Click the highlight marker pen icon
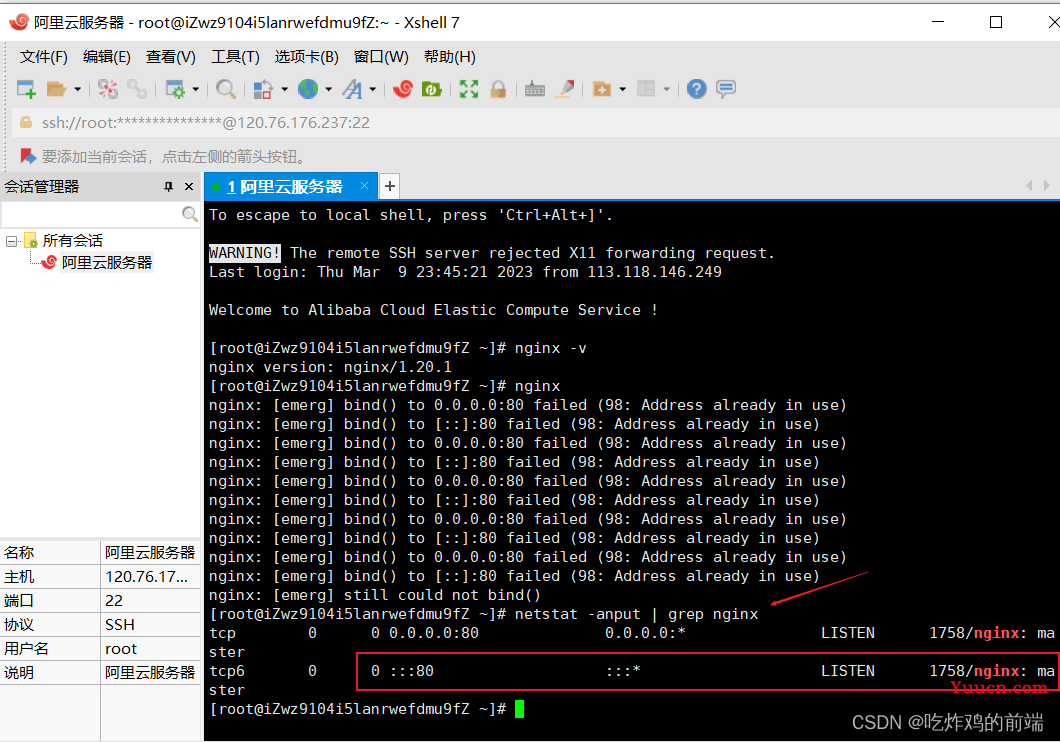Image resolution: width=1060 pixels, height=742 pixels. click(564, 89)
